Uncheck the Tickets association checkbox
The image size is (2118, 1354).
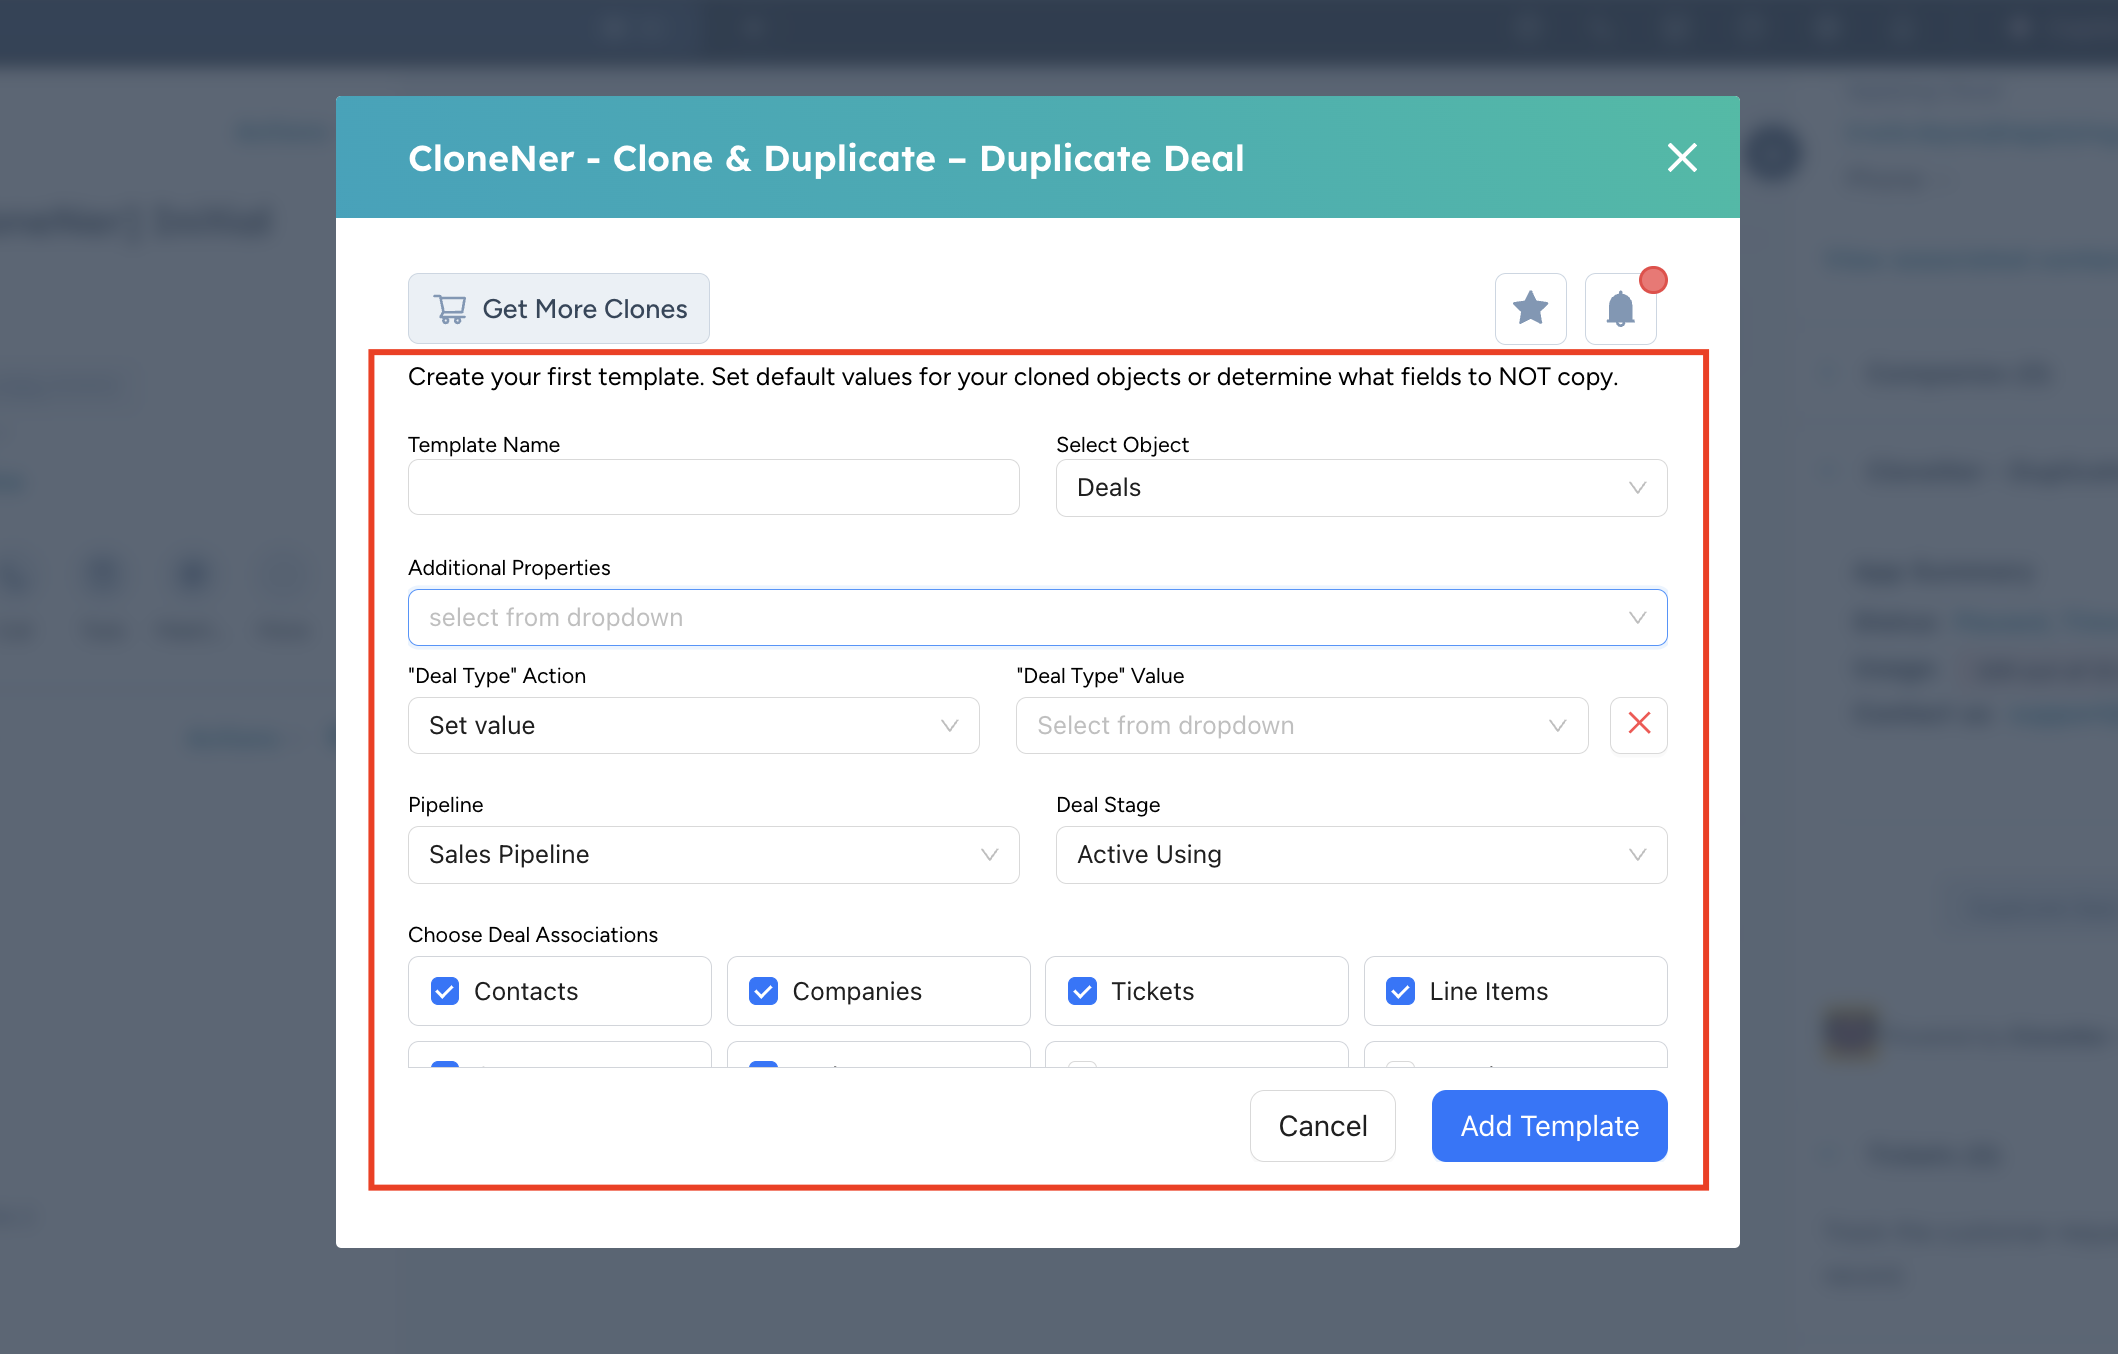point(1082,991)
